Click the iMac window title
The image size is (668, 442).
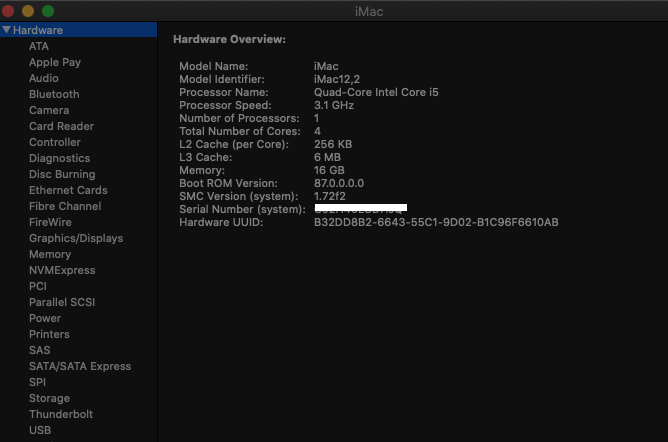369,11
